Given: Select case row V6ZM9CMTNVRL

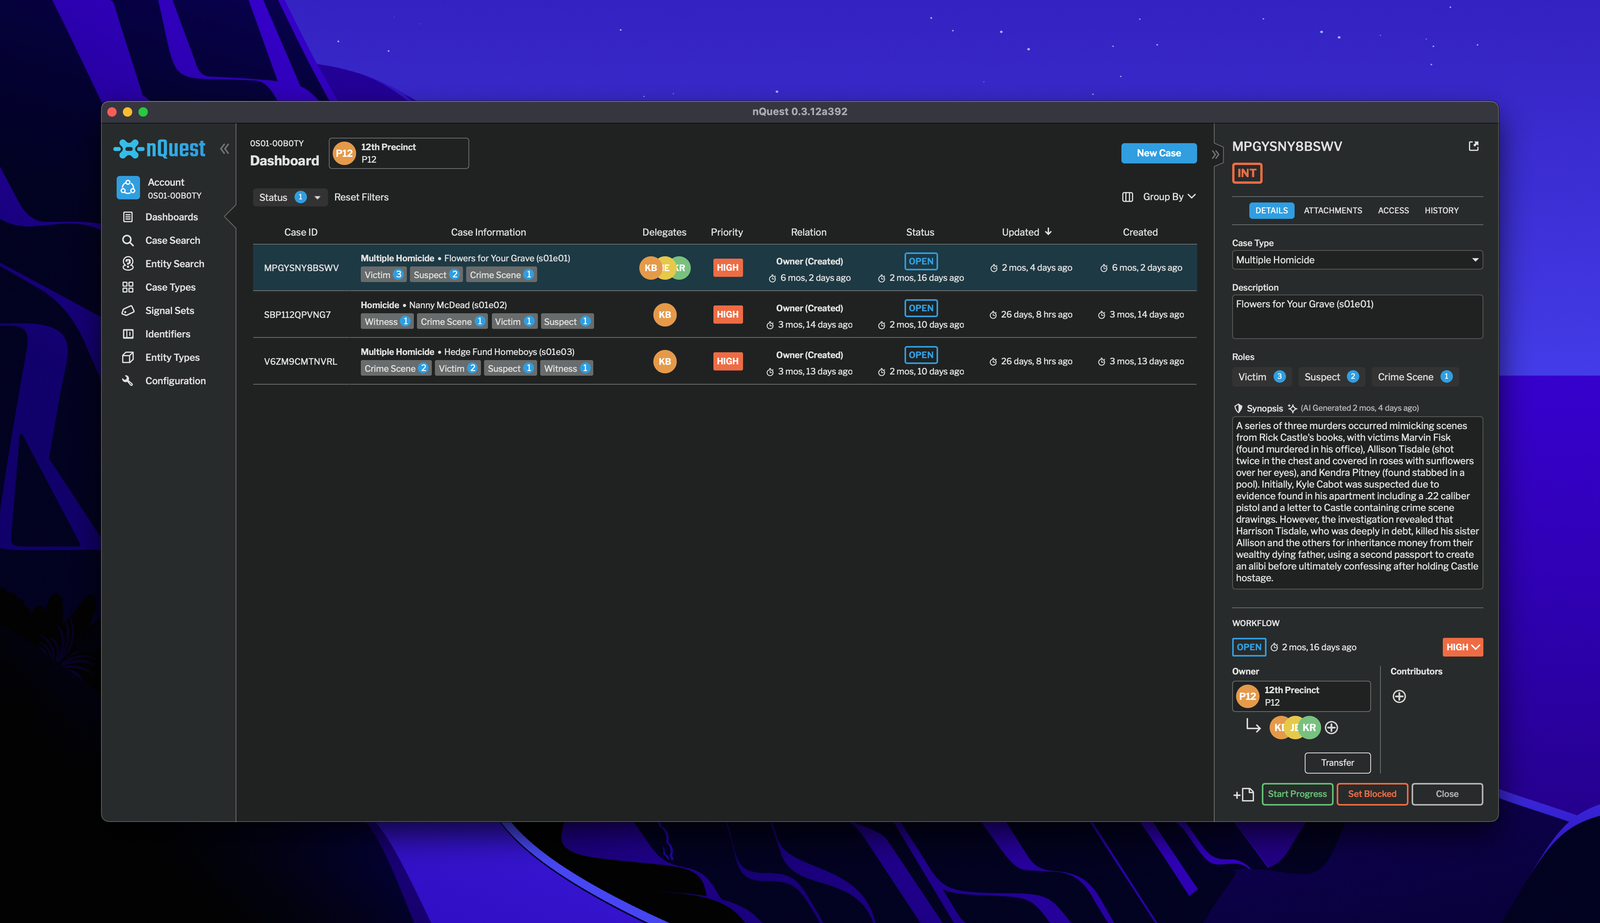Looking at the screenshot, I should click(x=725, y=362).
